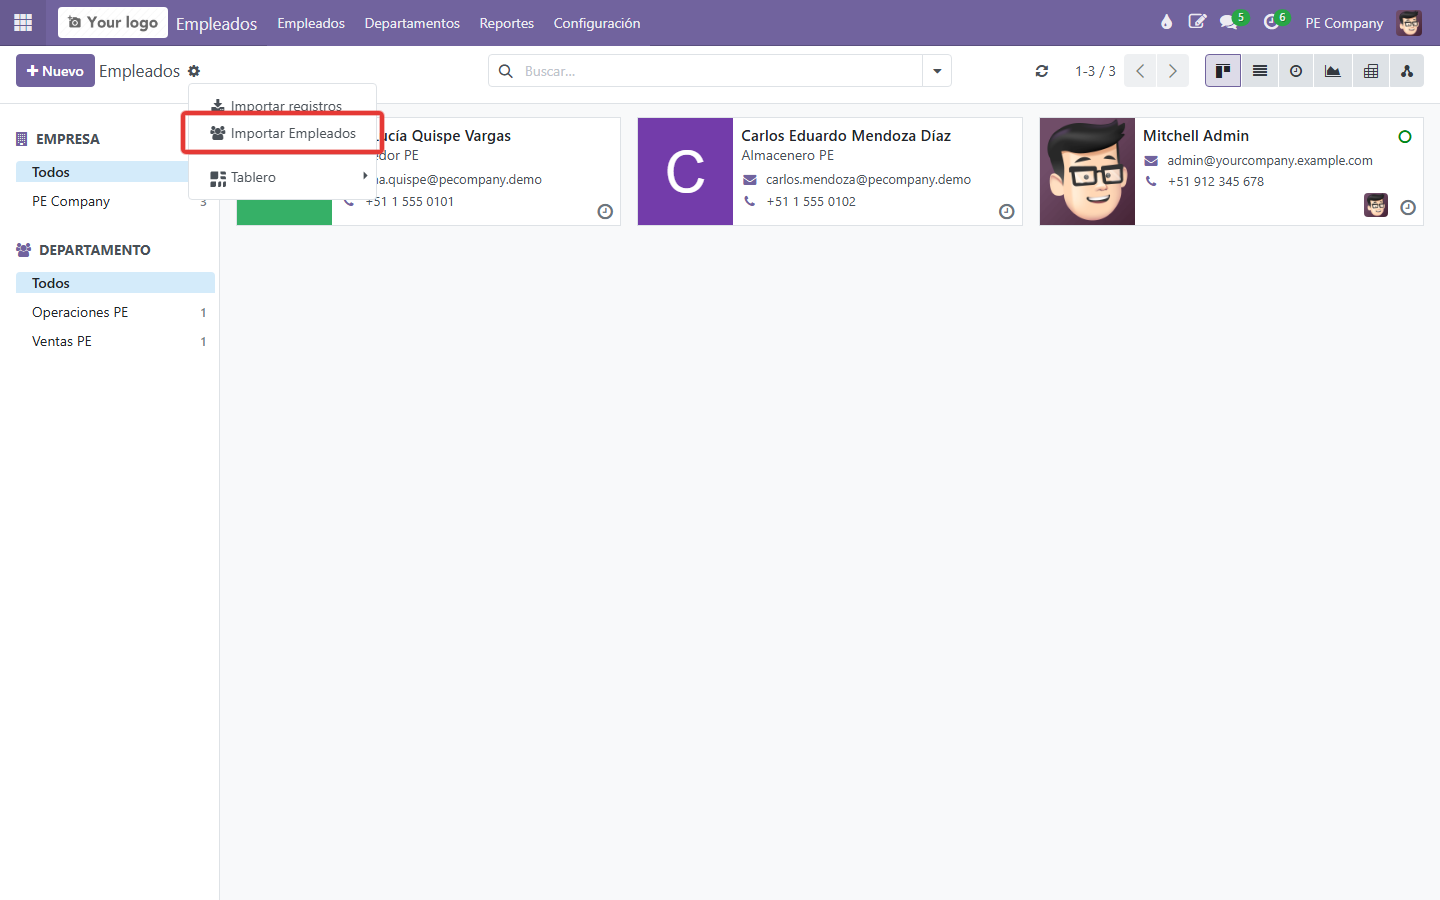Open the pivot table view
The image size is (1440, 900).
1371,71
